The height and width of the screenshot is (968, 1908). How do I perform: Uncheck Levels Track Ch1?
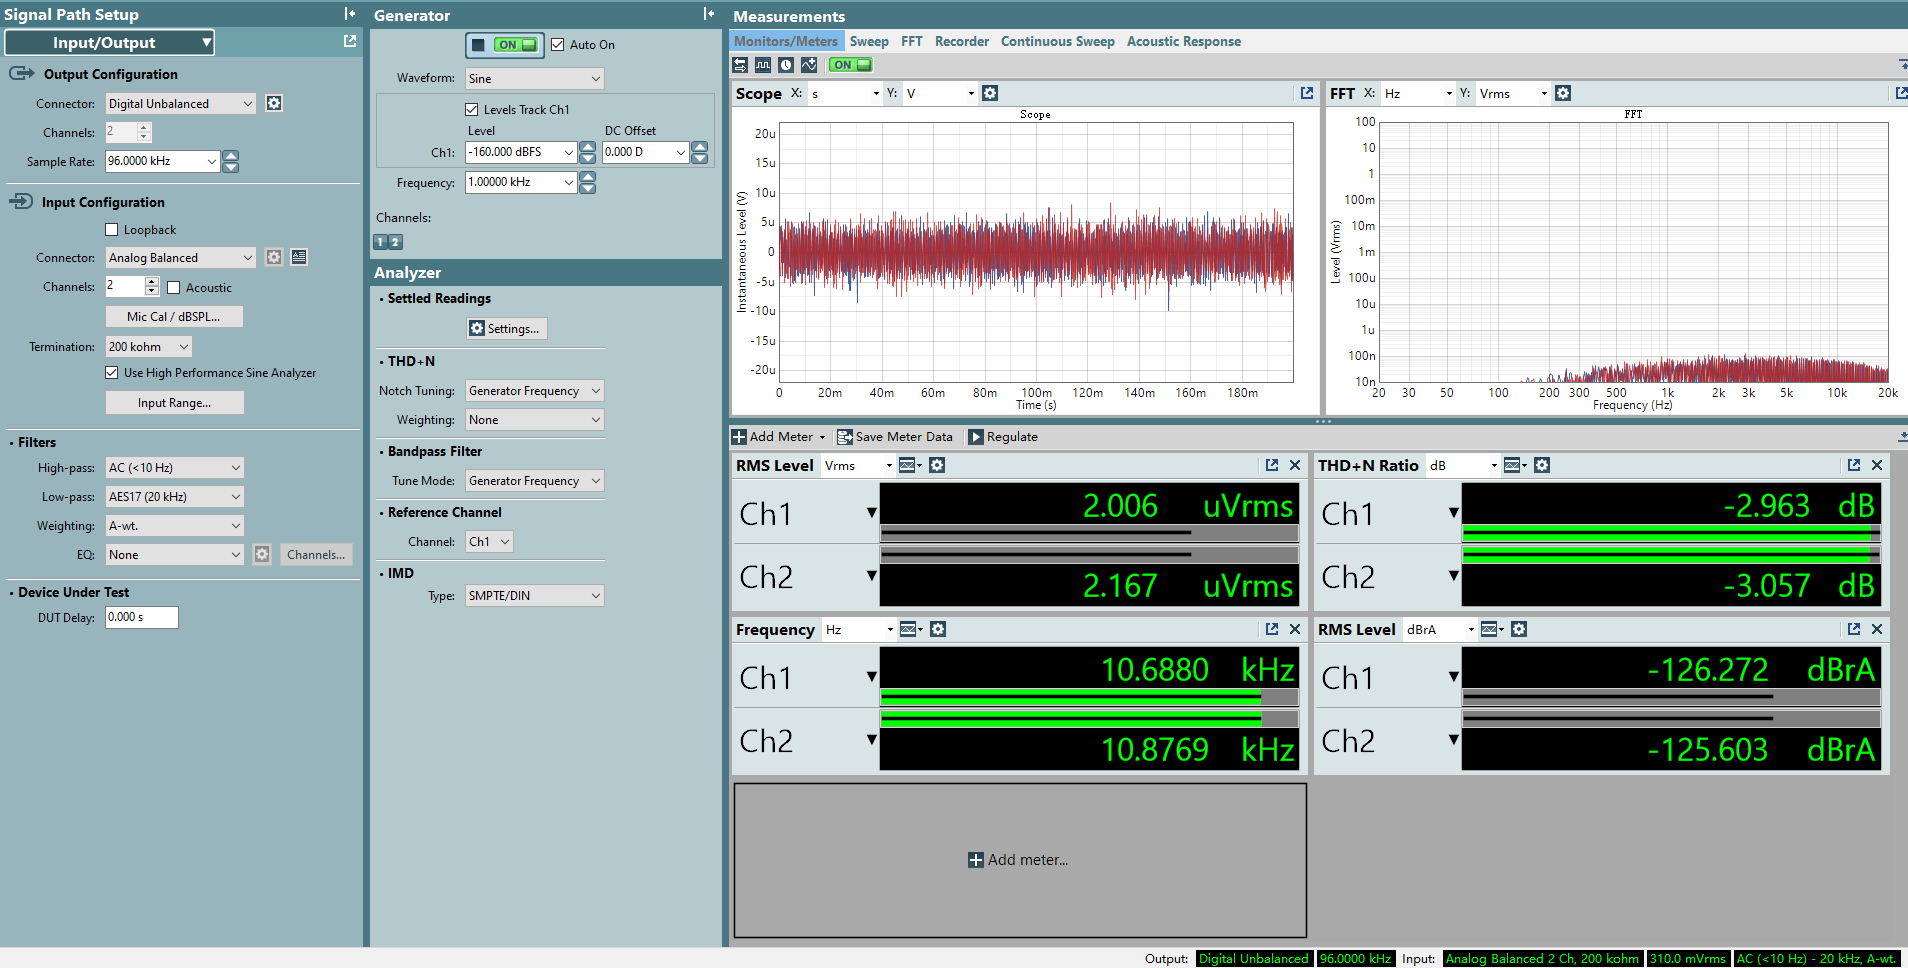pos(472,109)
